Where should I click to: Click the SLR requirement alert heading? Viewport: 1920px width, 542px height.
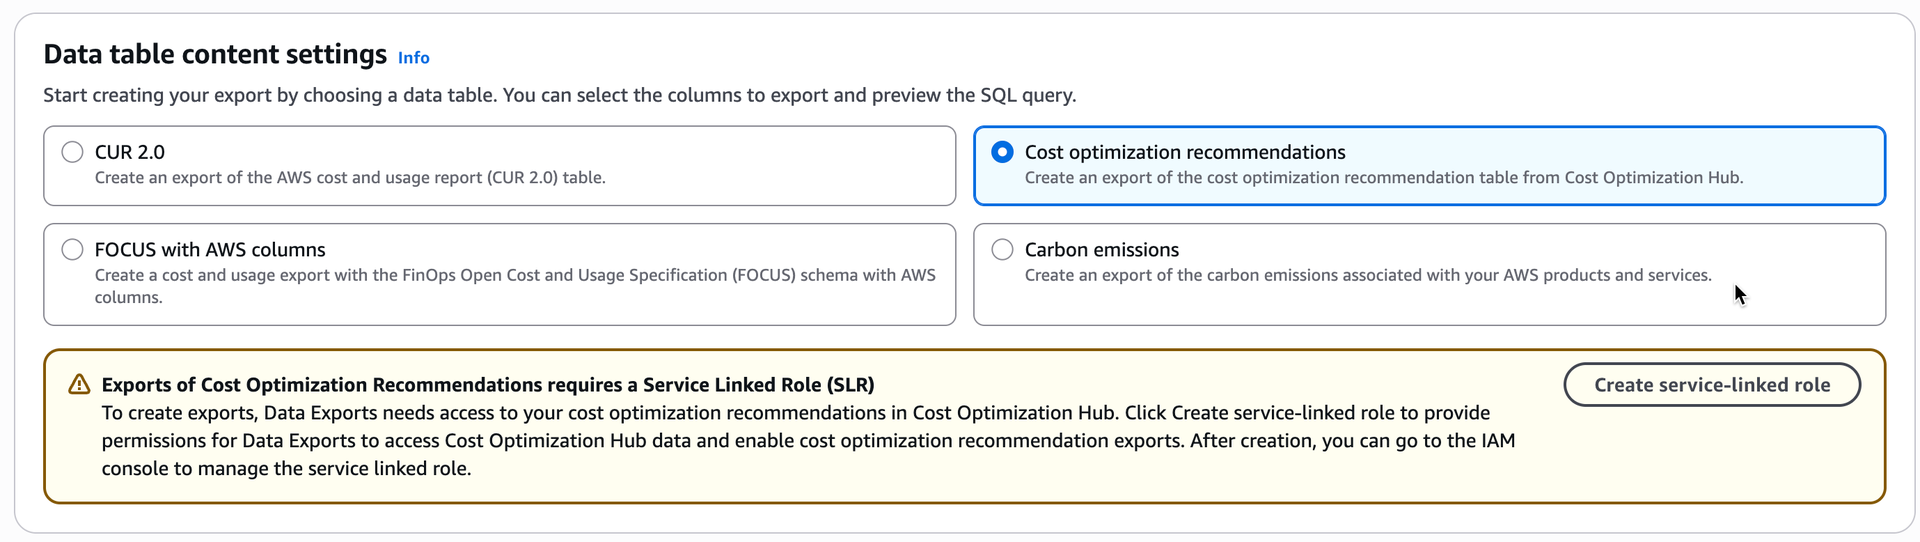(488, 385)
